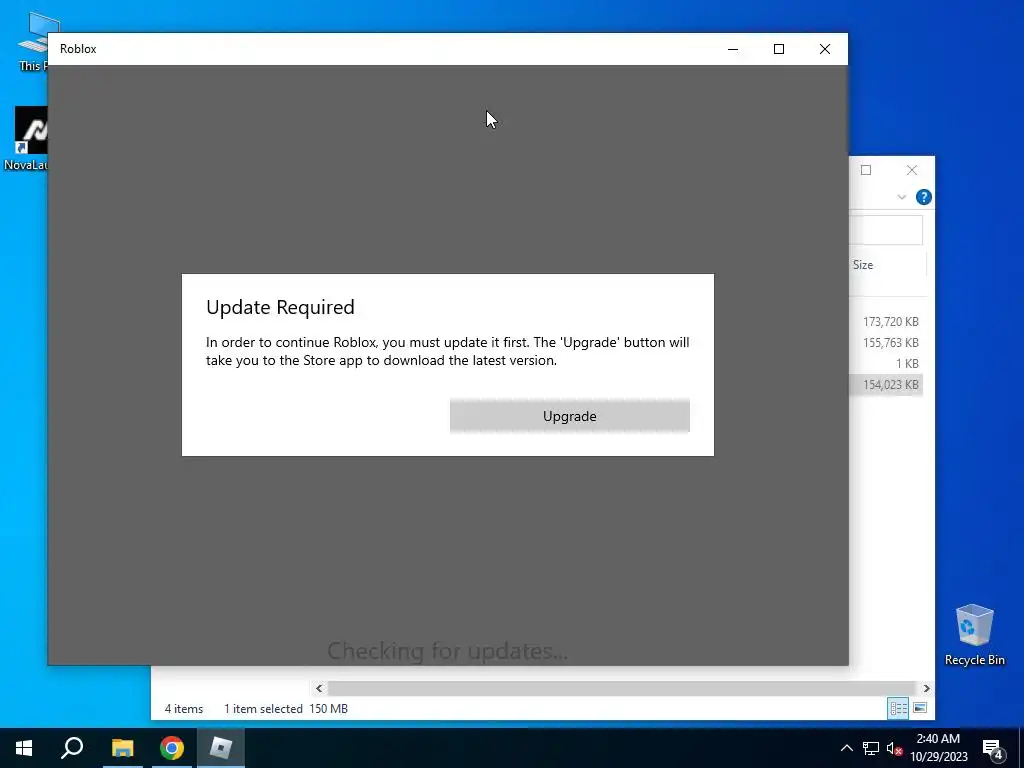Image resolution: width=1024 pixels, height=768 pixels.
Task: Select the file sized 1 KB
Action: tap(907, 363)
